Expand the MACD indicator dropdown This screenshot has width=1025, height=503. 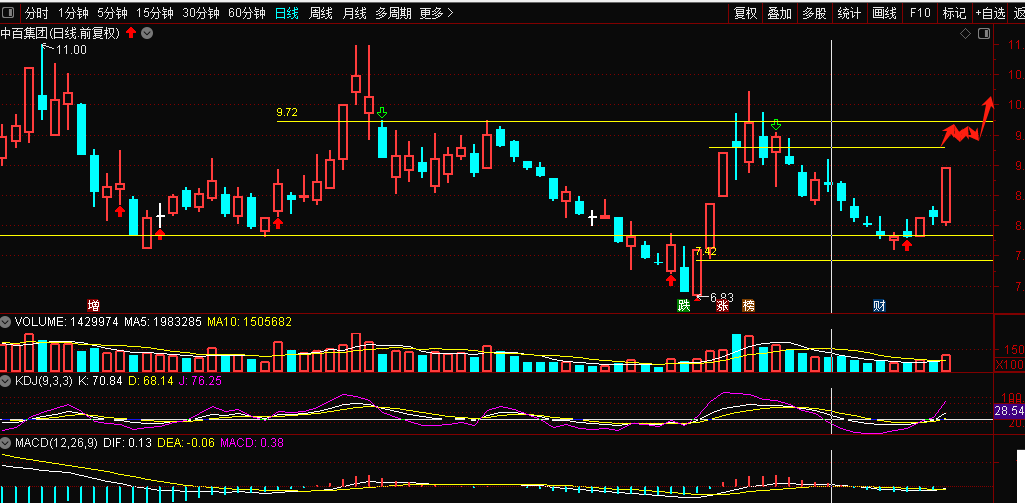pyautogui.click(x=6, y=443)
